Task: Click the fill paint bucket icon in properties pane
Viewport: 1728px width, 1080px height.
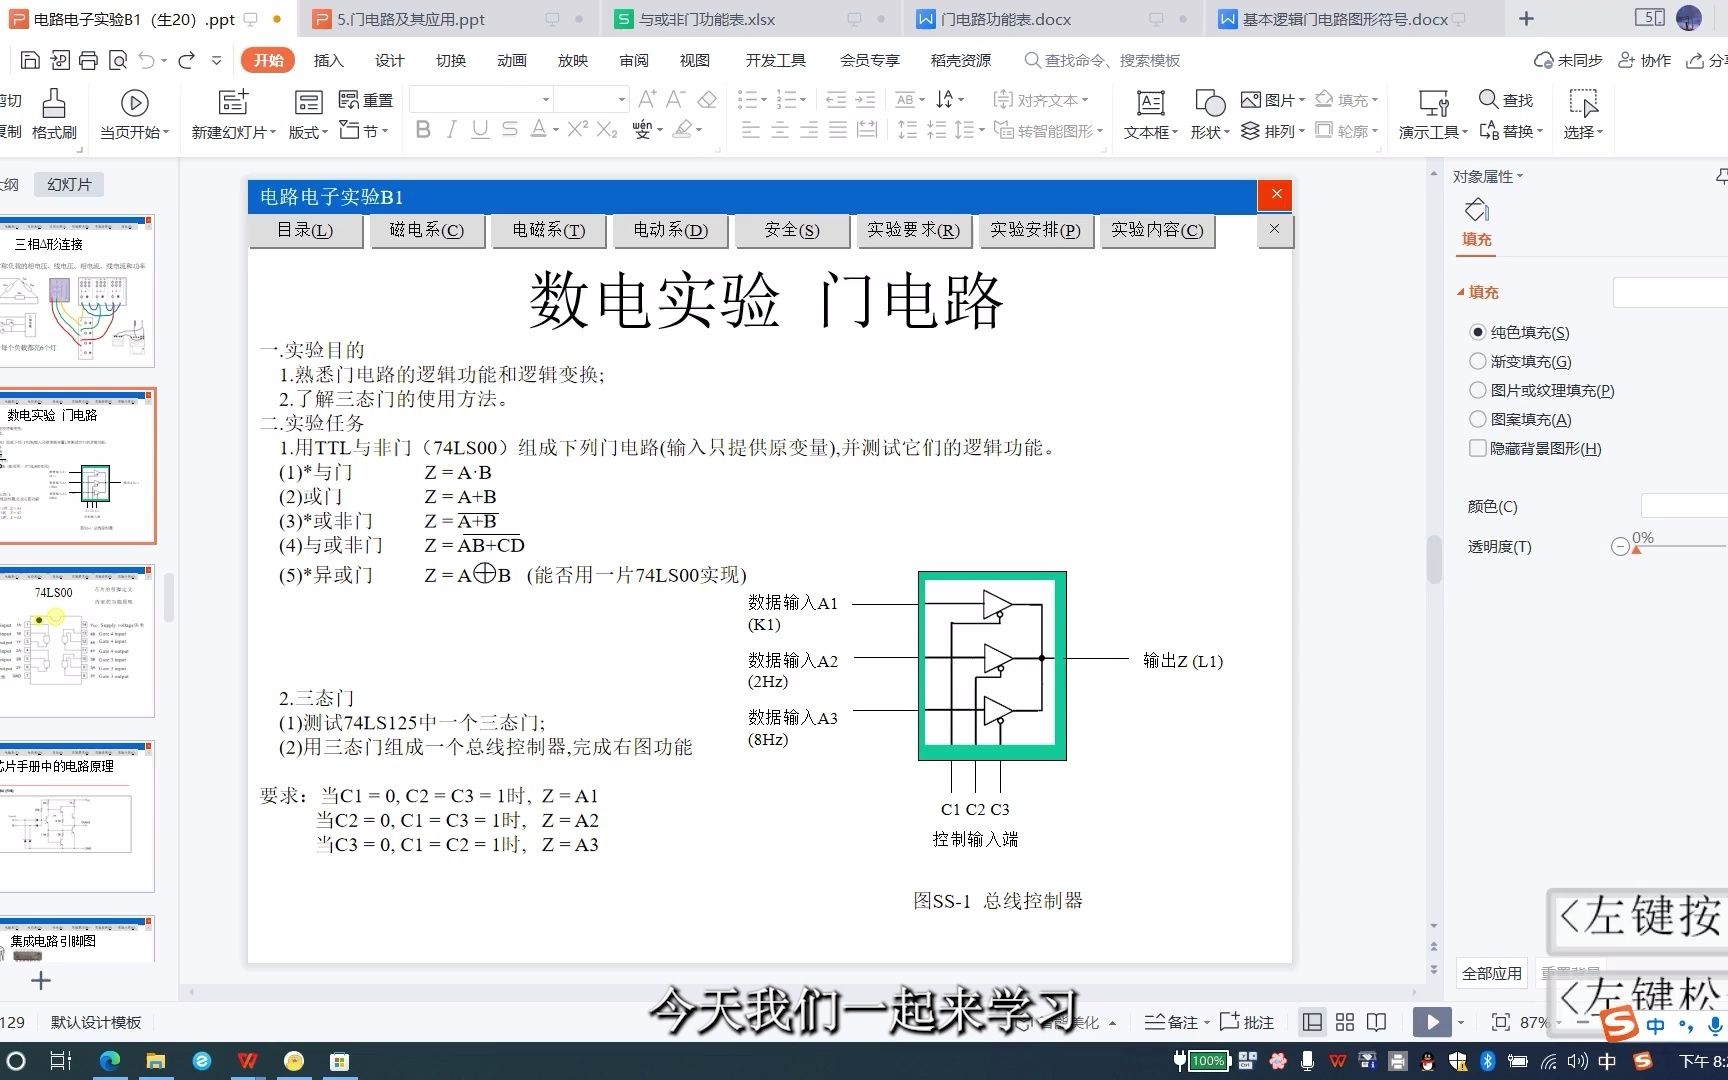Action: (x=1477, y=210)
